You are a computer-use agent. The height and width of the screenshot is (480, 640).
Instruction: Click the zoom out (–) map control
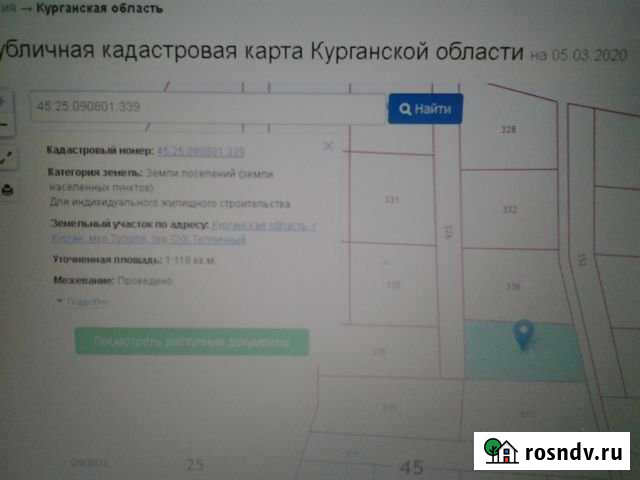coord(5,124)
